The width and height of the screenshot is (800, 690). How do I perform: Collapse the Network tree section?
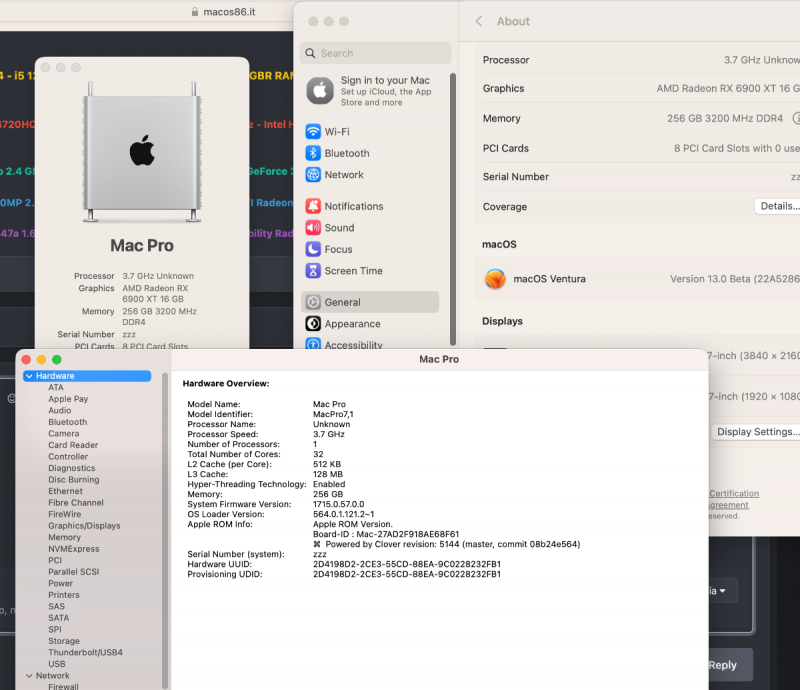point(29,676)
